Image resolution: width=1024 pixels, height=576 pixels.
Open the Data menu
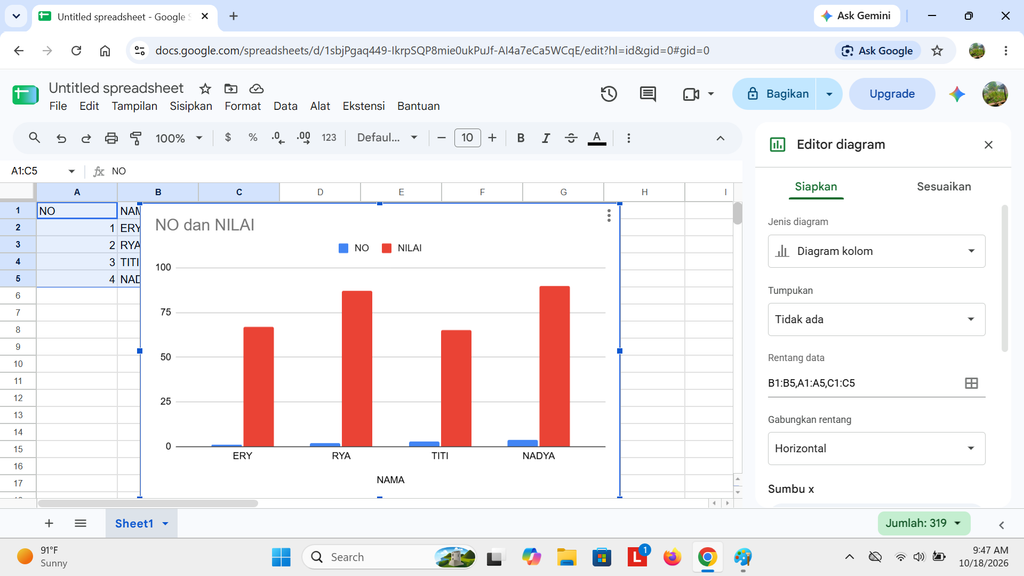[285, 106]
